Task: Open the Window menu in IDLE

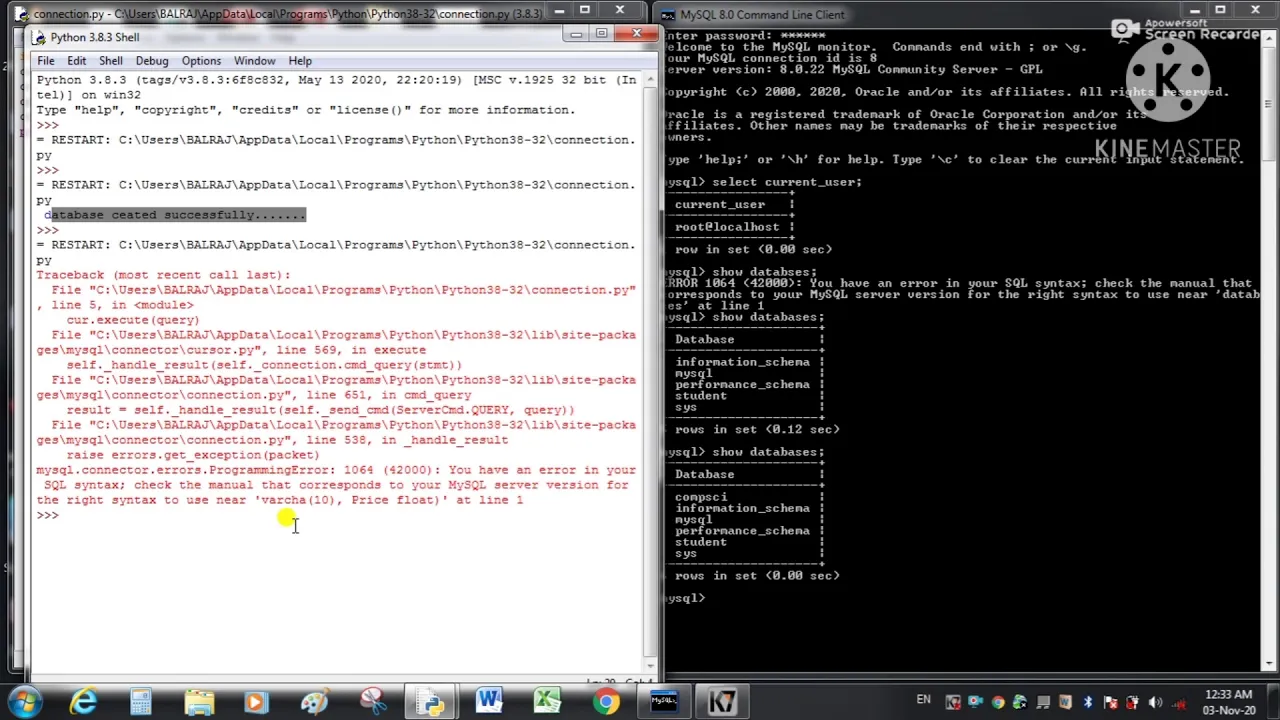Action: 255,61
